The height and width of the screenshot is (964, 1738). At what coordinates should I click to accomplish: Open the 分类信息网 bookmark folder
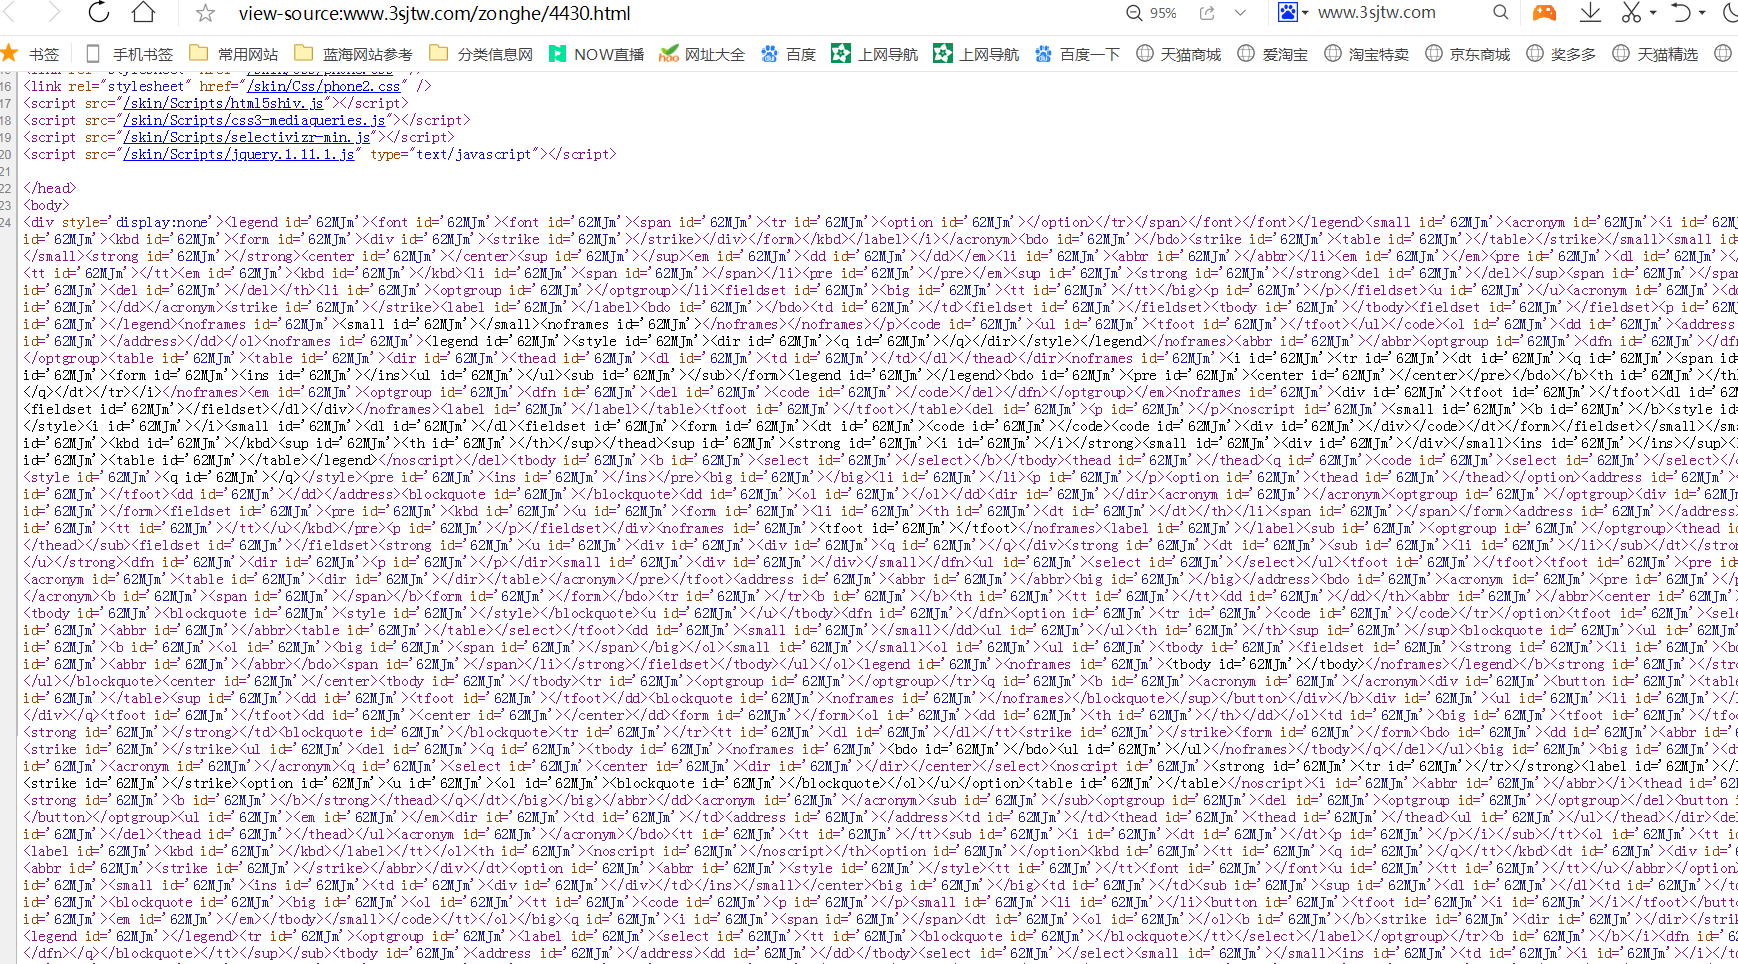481,54
